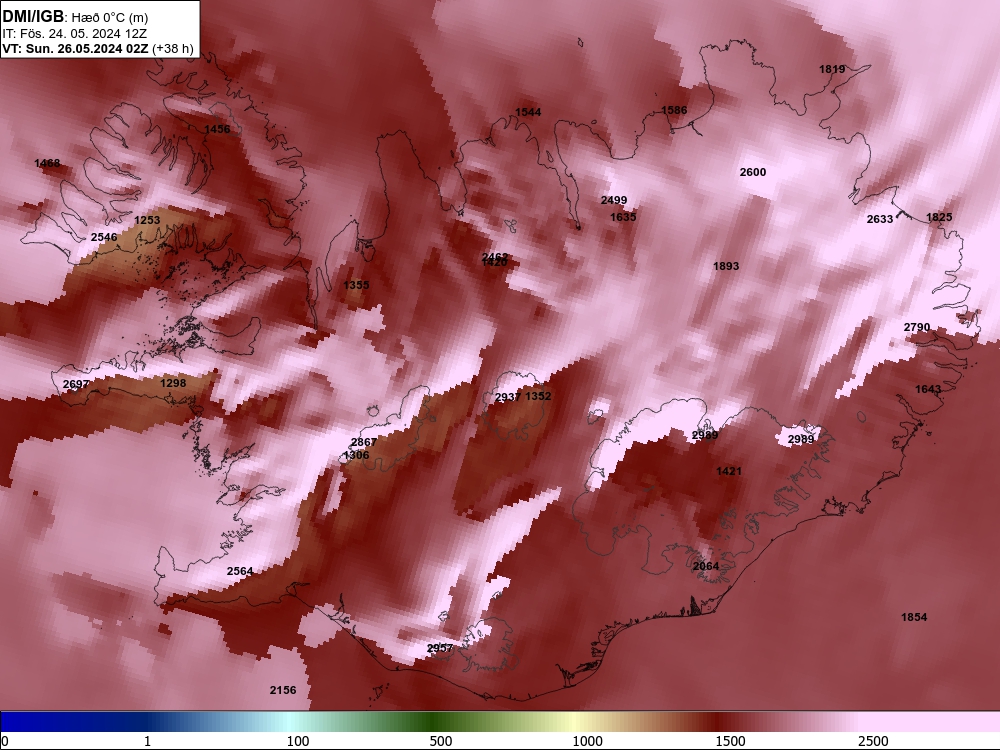Click the 1643 height label
The image size is (1000, 750).
click(x=928, y=390)
